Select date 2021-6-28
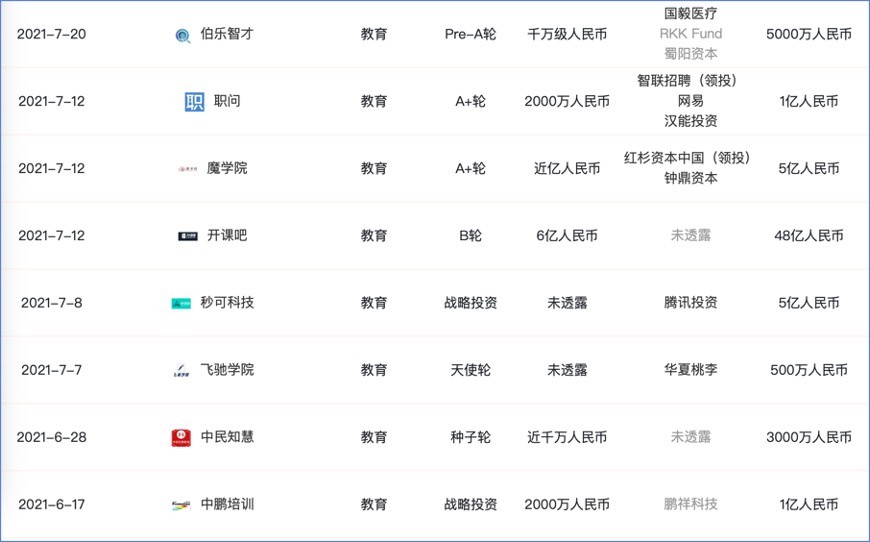Image resolution: width=870 pixels, height=542 pixels. point(52,437)
